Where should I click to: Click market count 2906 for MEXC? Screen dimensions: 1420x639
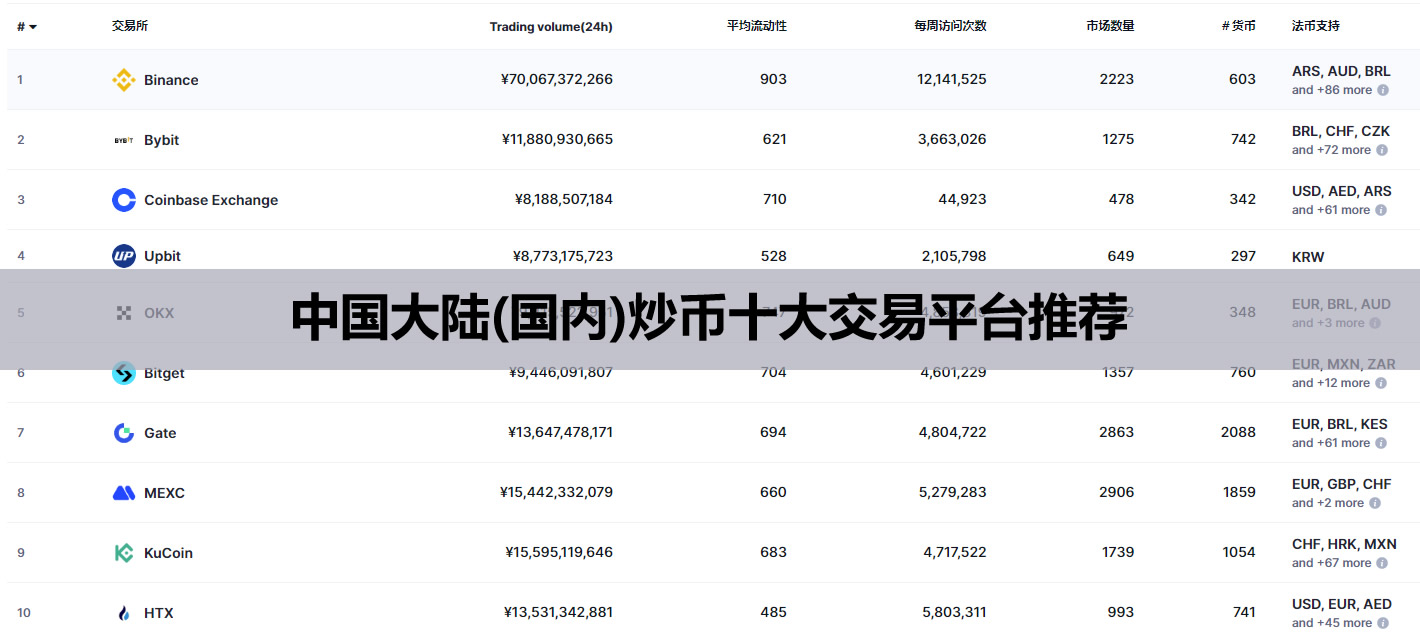(x=1117, y=492)
